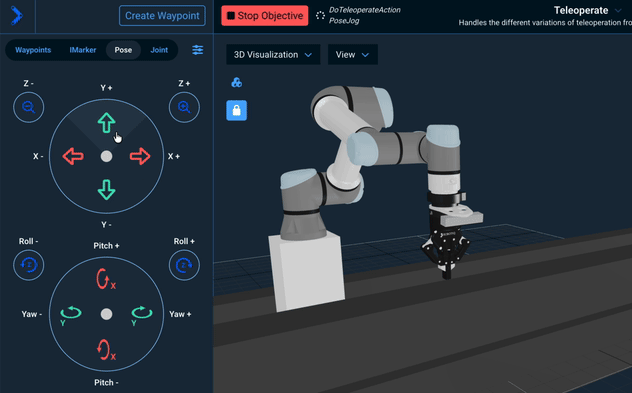Switch to the Waypoints tab
Viewport: 632px width, 393px height.
click(33, 50)
